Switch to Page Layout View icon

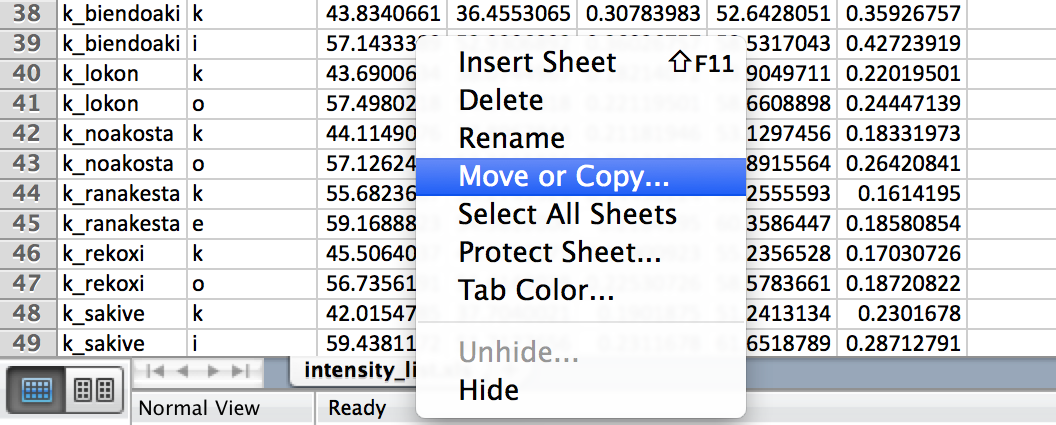pyautogui.click(x=95, y=390)
